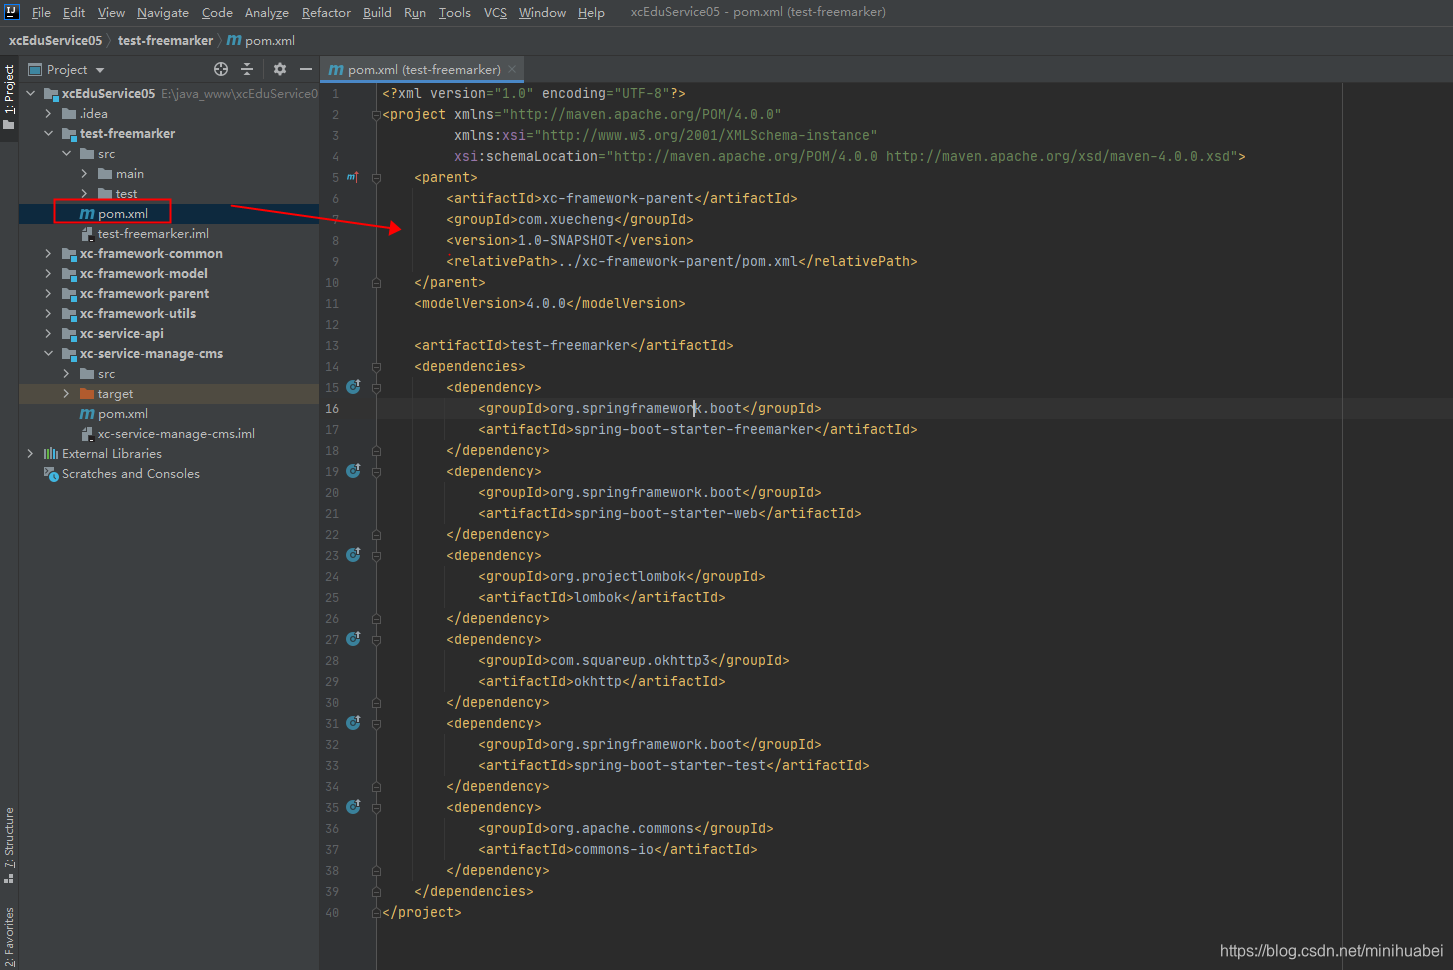
Task: Expand the main folder
Action: (x=84, y=173)
